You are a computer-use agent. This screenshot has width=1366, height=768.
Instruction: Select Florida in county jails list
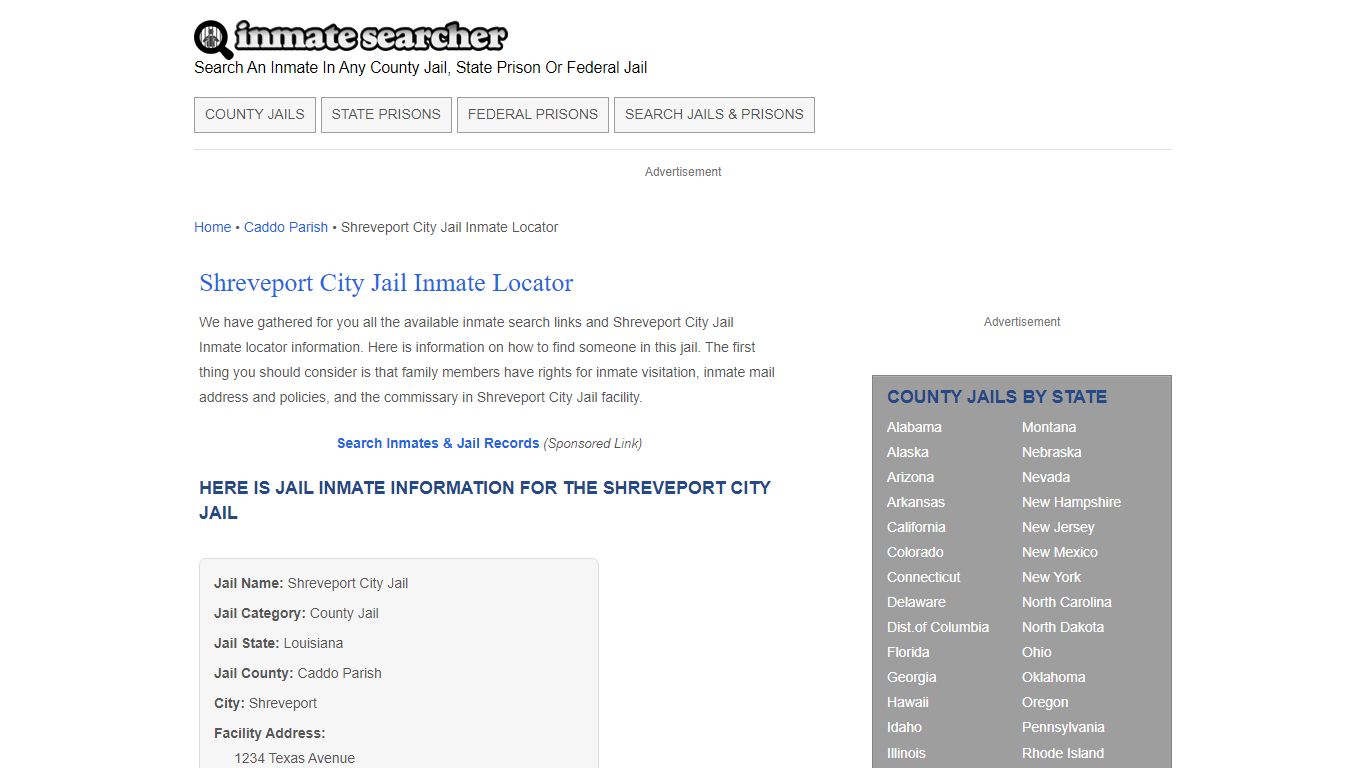(x=908, y=652)
